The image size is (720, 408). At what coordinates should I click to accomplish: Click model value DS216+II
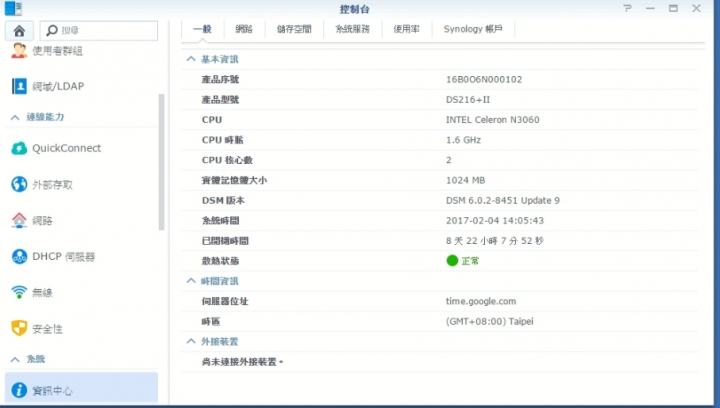click(x=468, y=100)
